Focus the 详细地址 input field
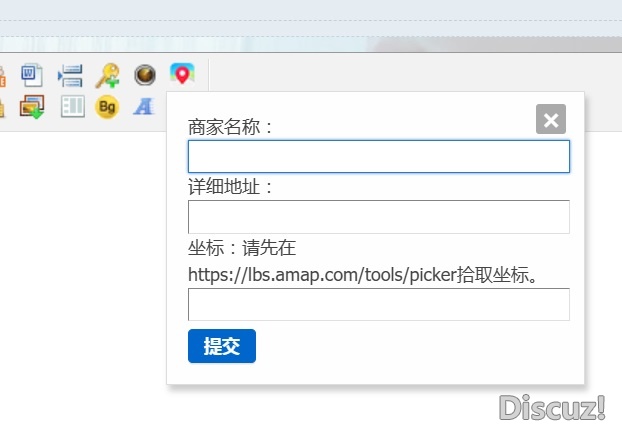Screen dimensions: 622x432 (378, 217)
